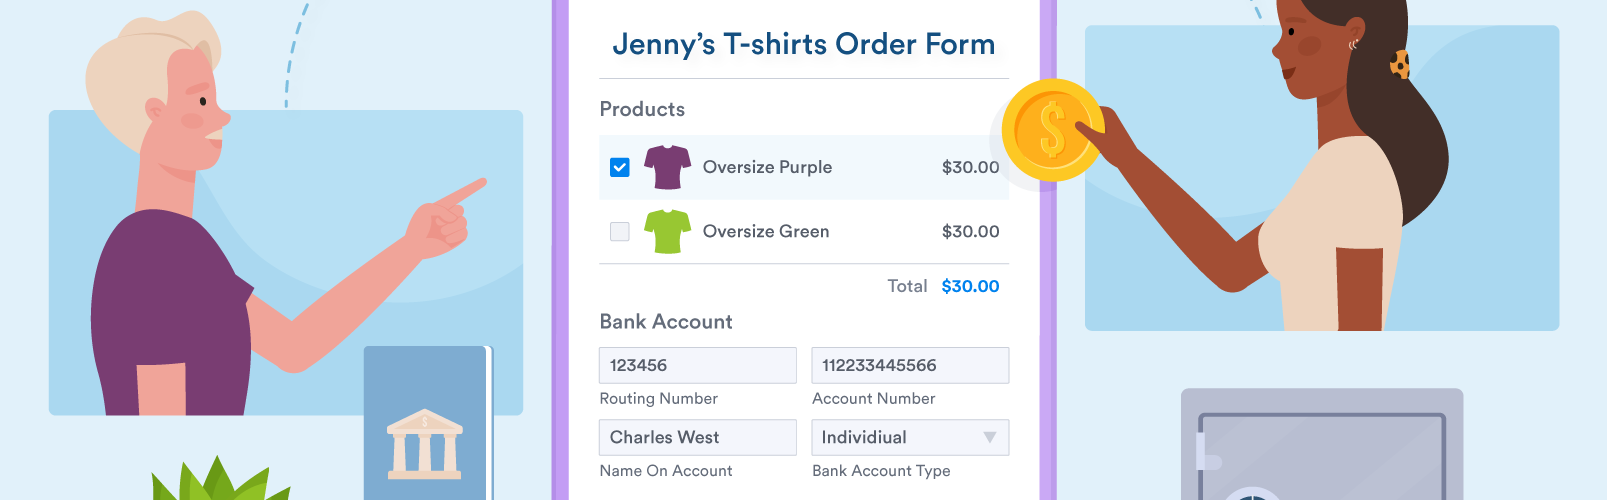Image resolution: width=1607 pixels, height=500 pixels.
Task: Click the green t-shirt icon
Action: click(x=667, y=231)
